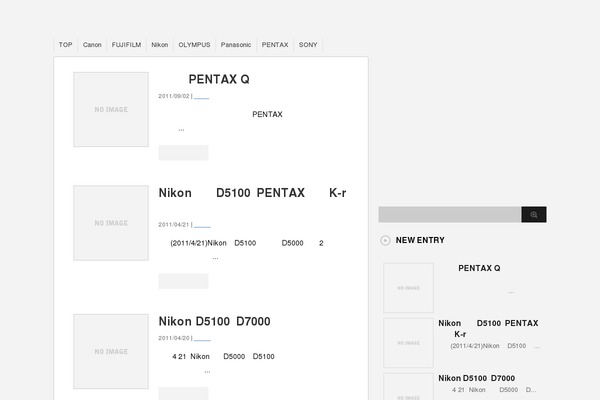Focus the sidebar search input field
The image size is (600, 400).
click(450, 215)
